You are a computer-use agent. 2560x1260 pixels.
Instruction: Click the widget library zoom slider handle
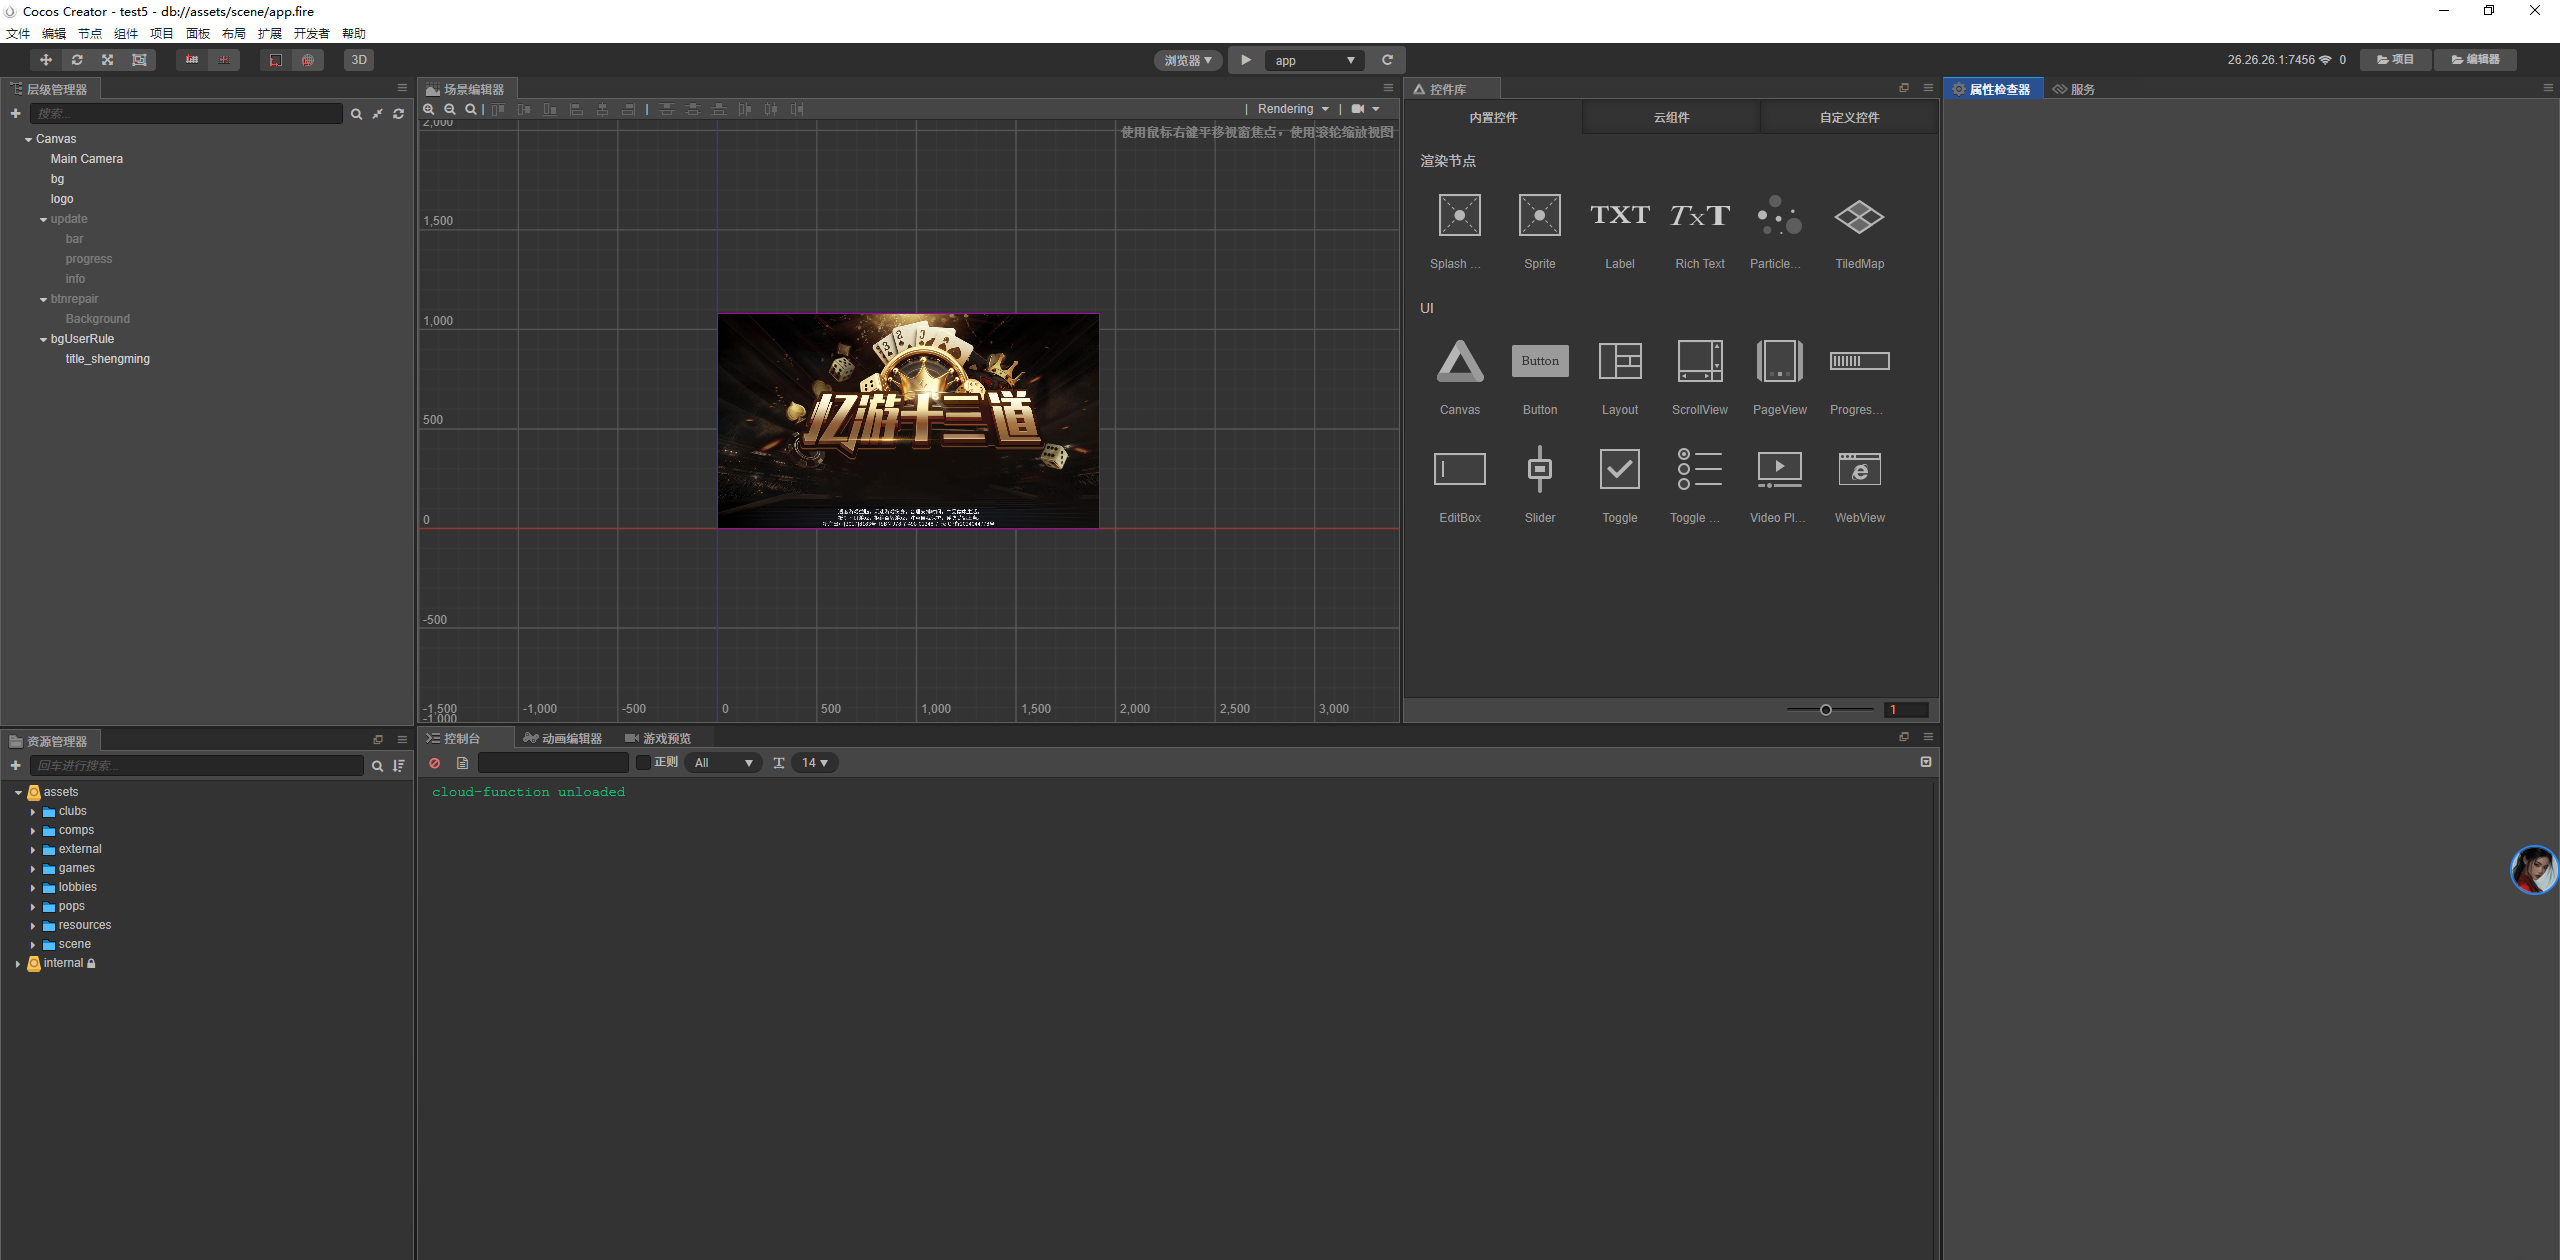click(1826, 710)
